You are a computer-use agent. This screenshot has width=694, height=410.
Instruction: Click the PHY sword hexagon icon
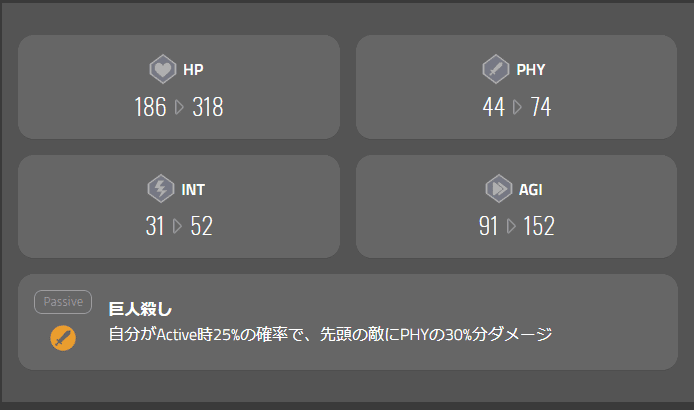(x=495, y=69)
